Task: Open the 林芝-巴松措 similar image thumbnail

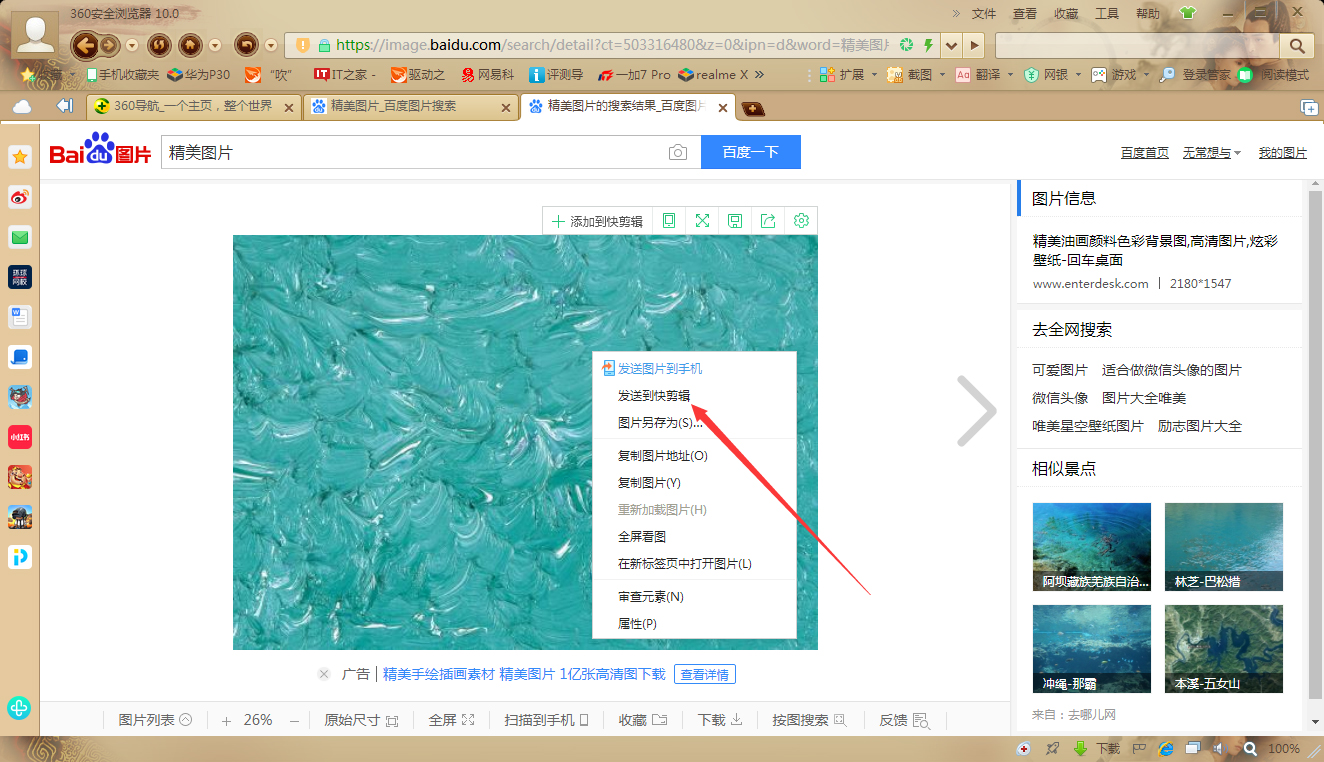Action: [1223, 547]
